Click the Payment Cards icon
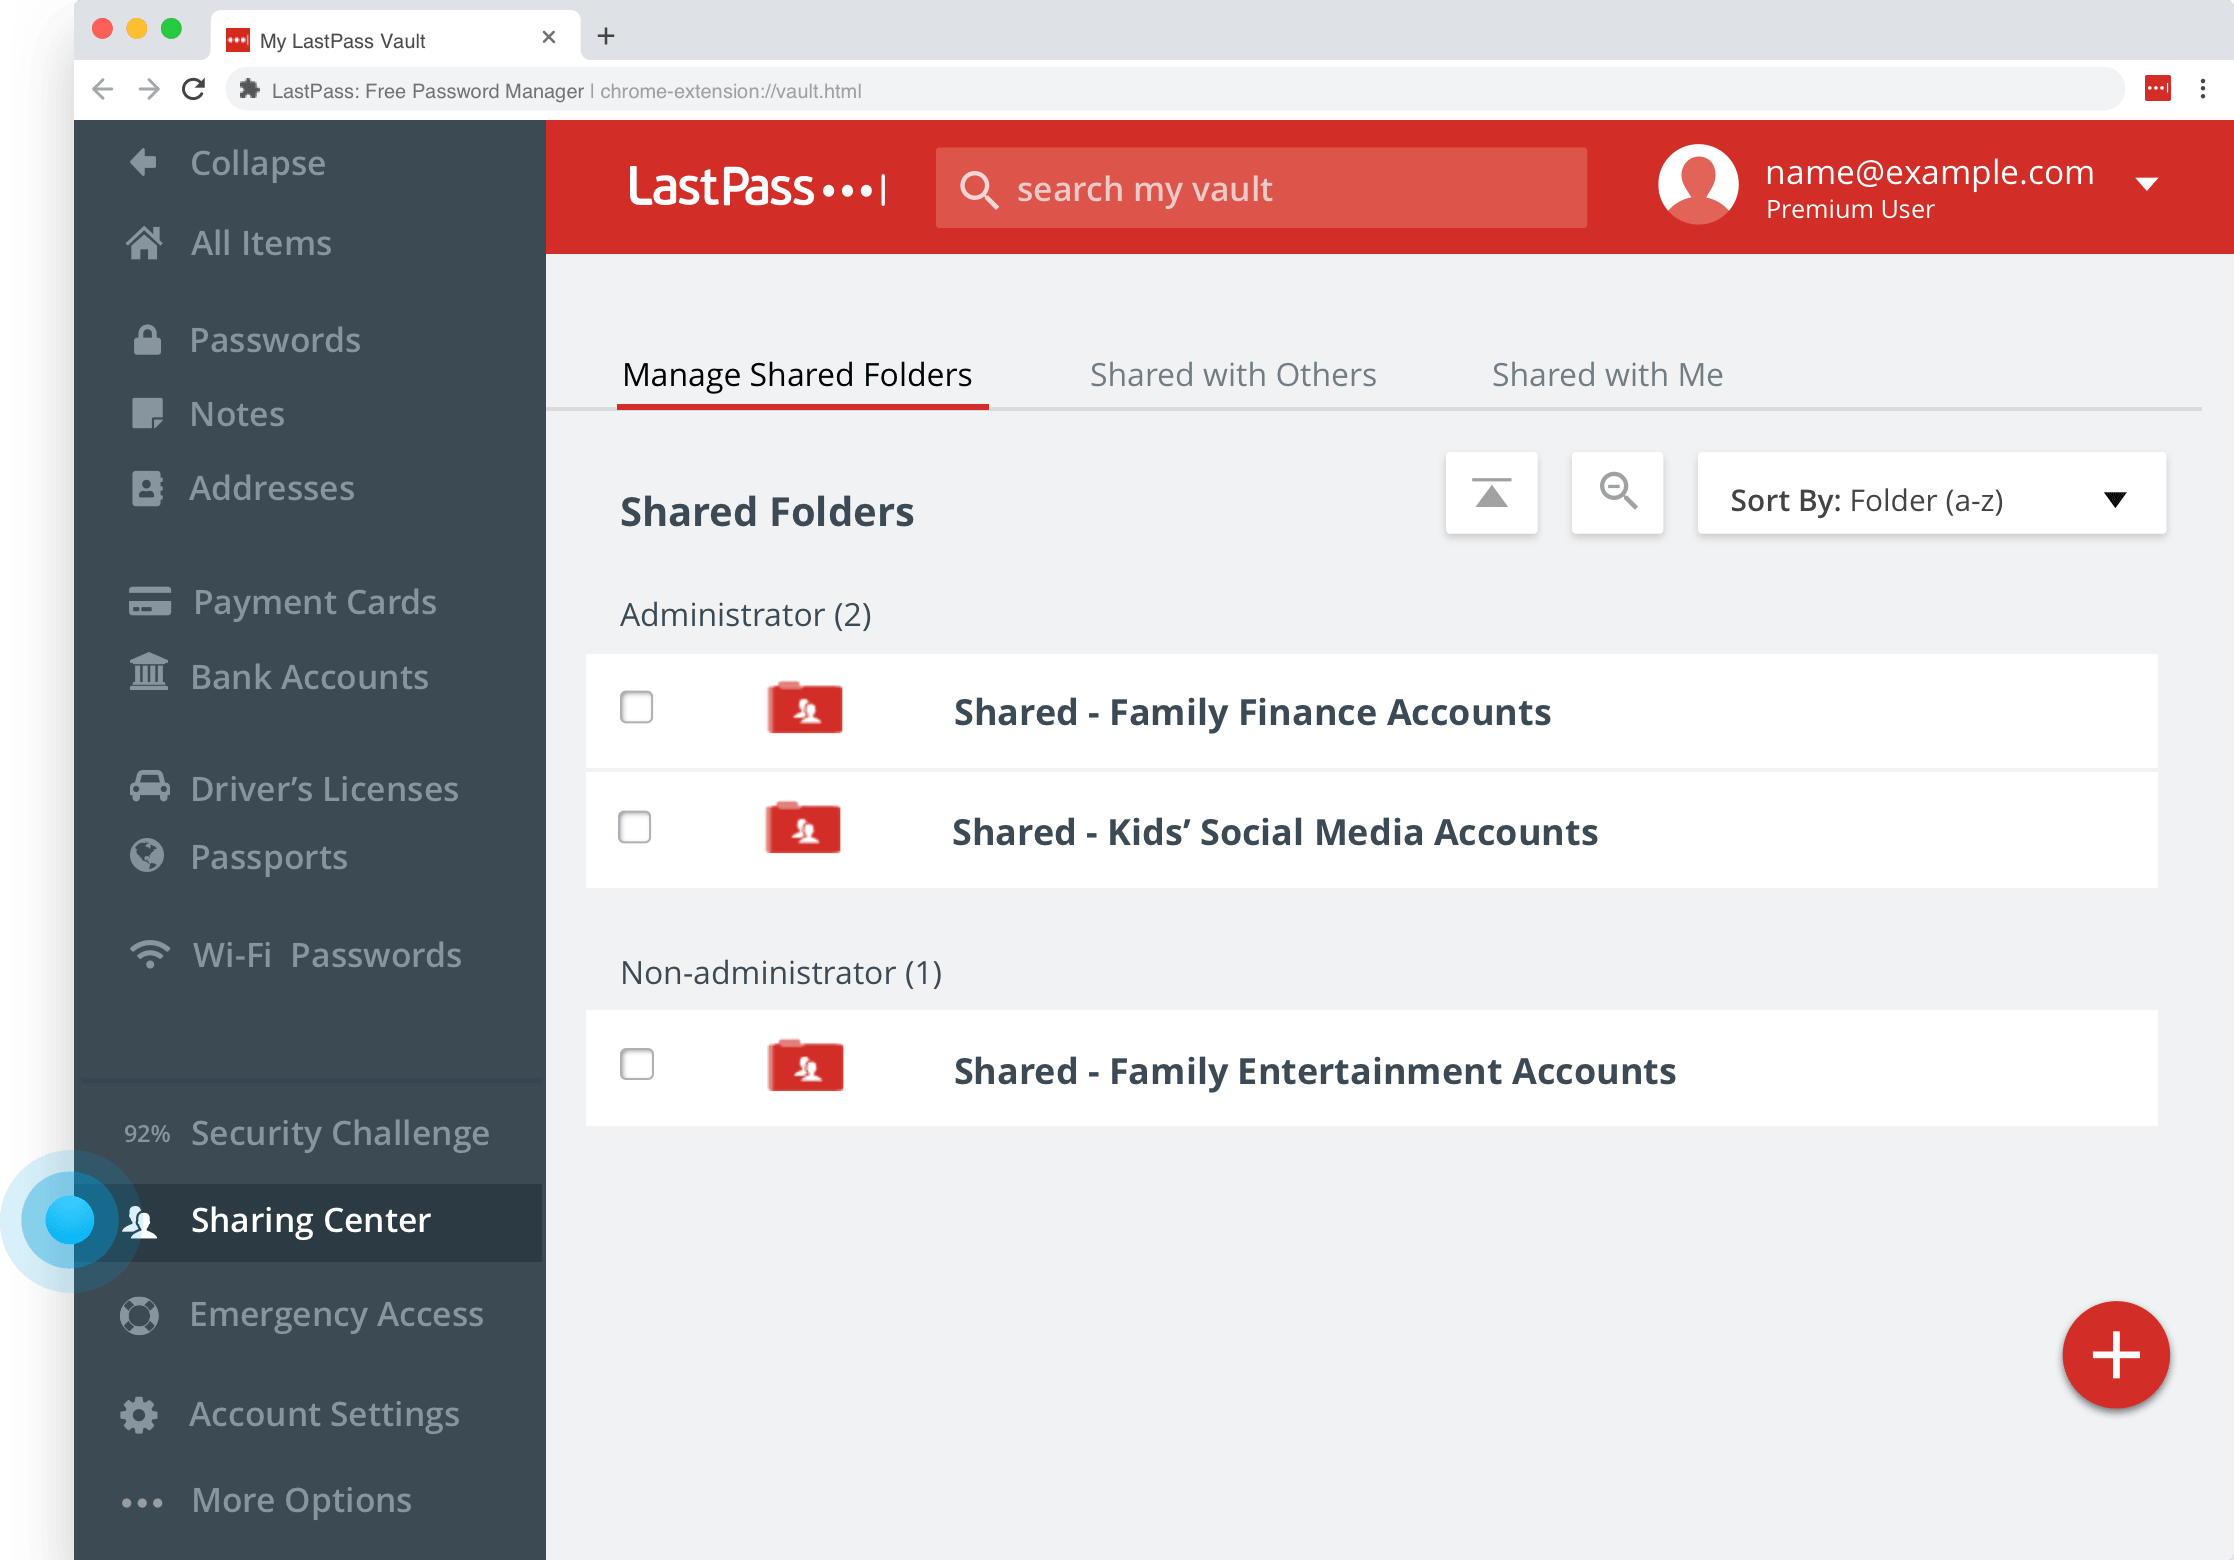 point(150,602)
